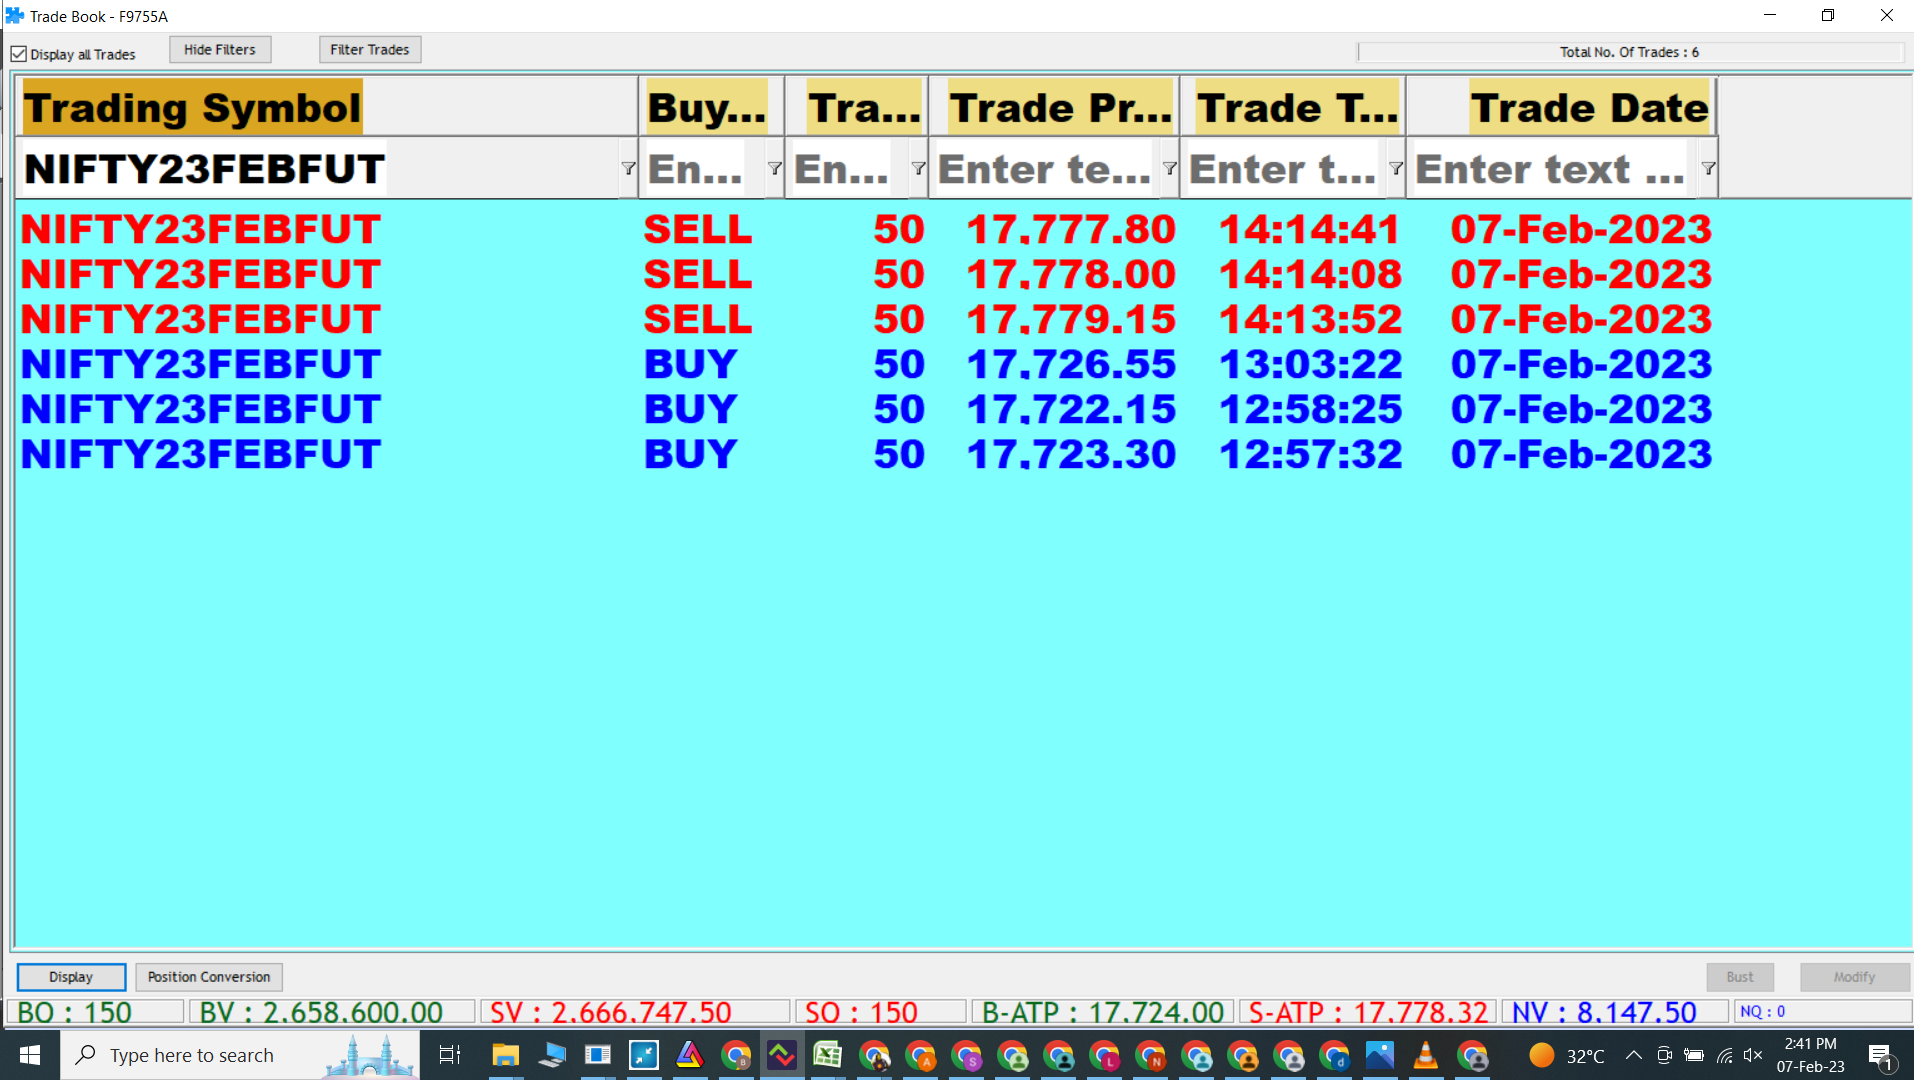Sort by Trade Time column header
Screen dimensions: 1914x1080
(x=1293, y=107)
